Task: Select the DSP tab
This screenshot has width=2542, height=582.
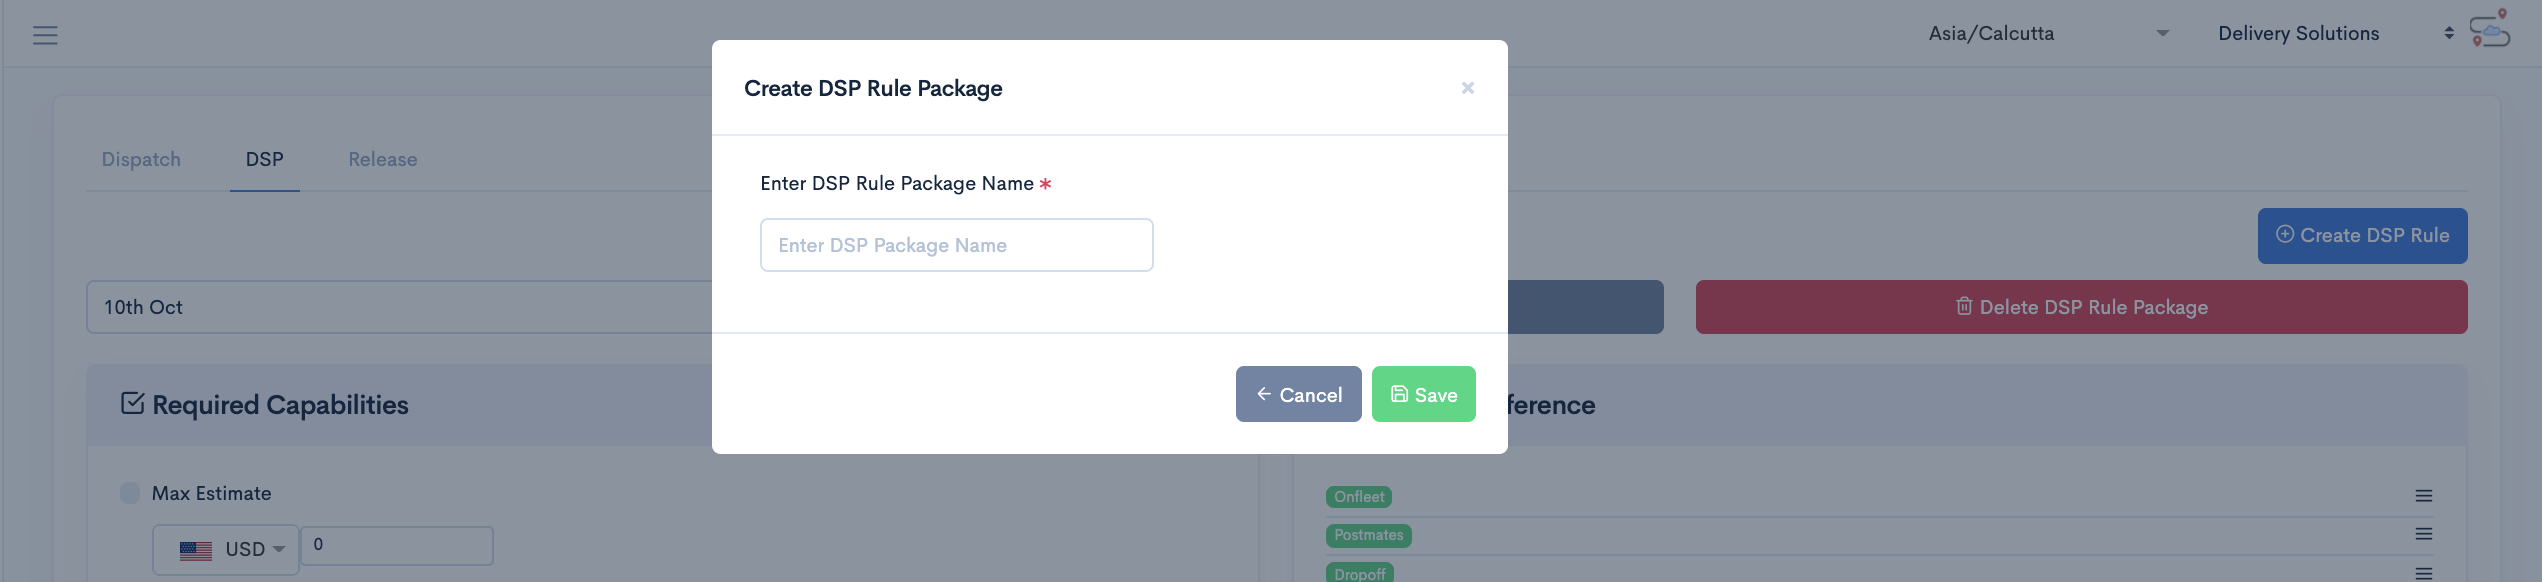Action: coord(264,159)
